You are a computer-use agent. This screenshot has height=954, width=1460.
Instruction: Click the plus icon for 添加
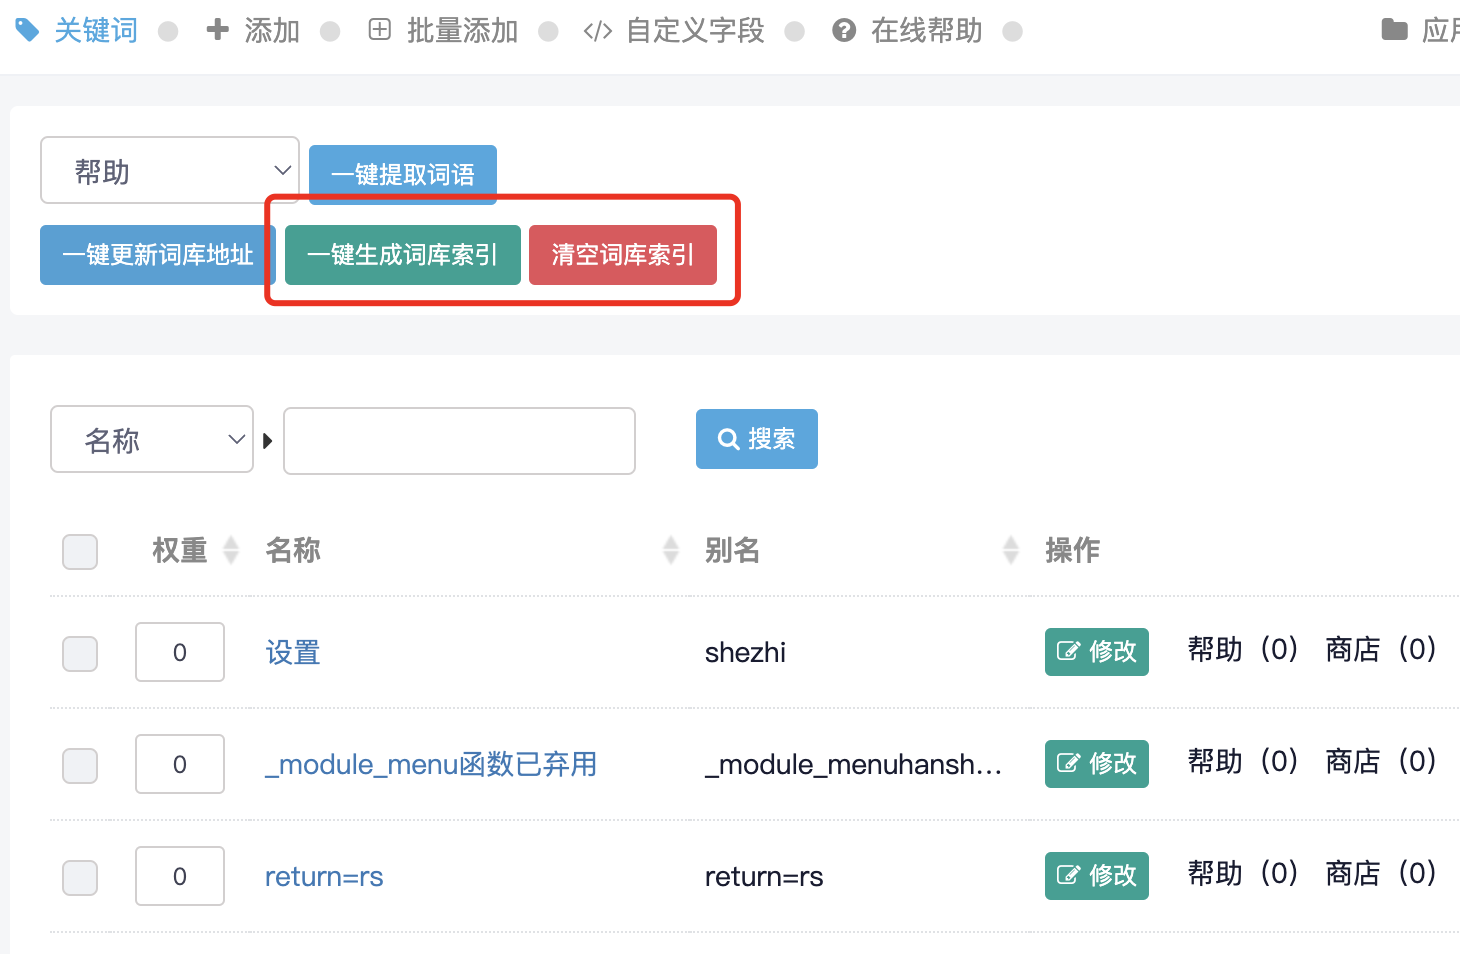tap(217, 30)
